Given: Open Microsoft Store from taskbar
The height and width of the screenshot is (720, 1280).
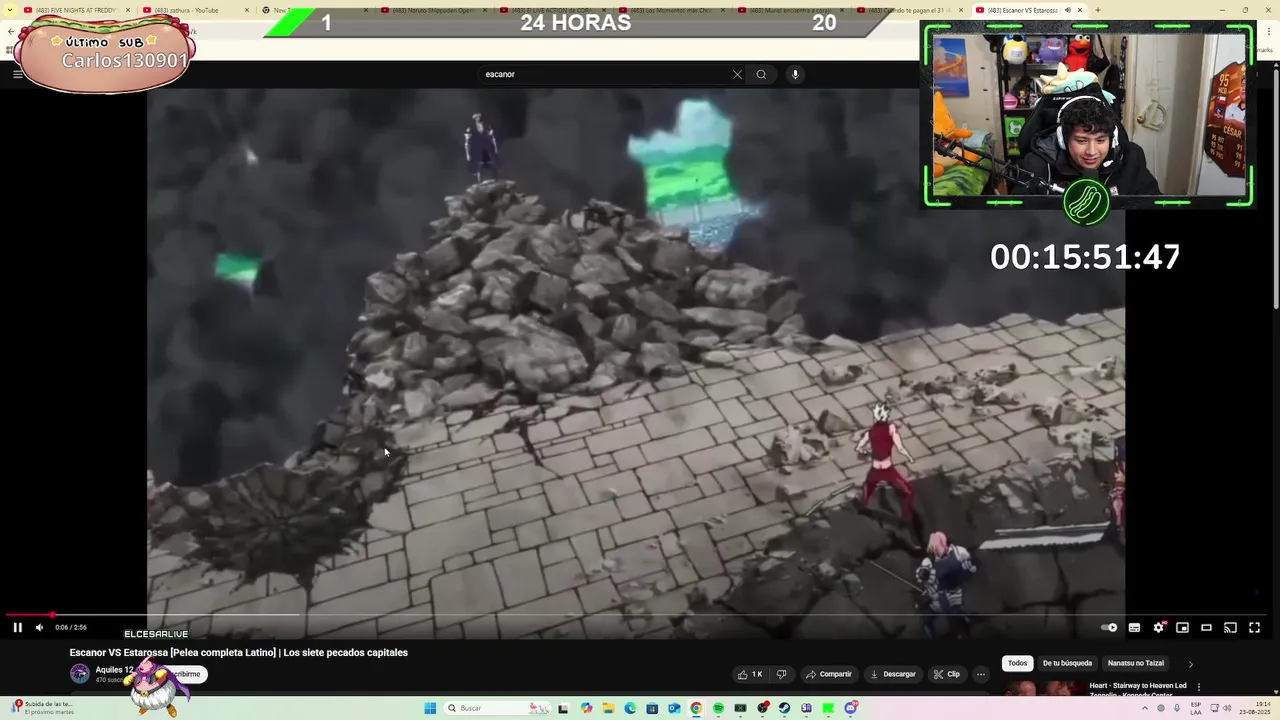Looking at the screenshot, I should click(652, 708).
